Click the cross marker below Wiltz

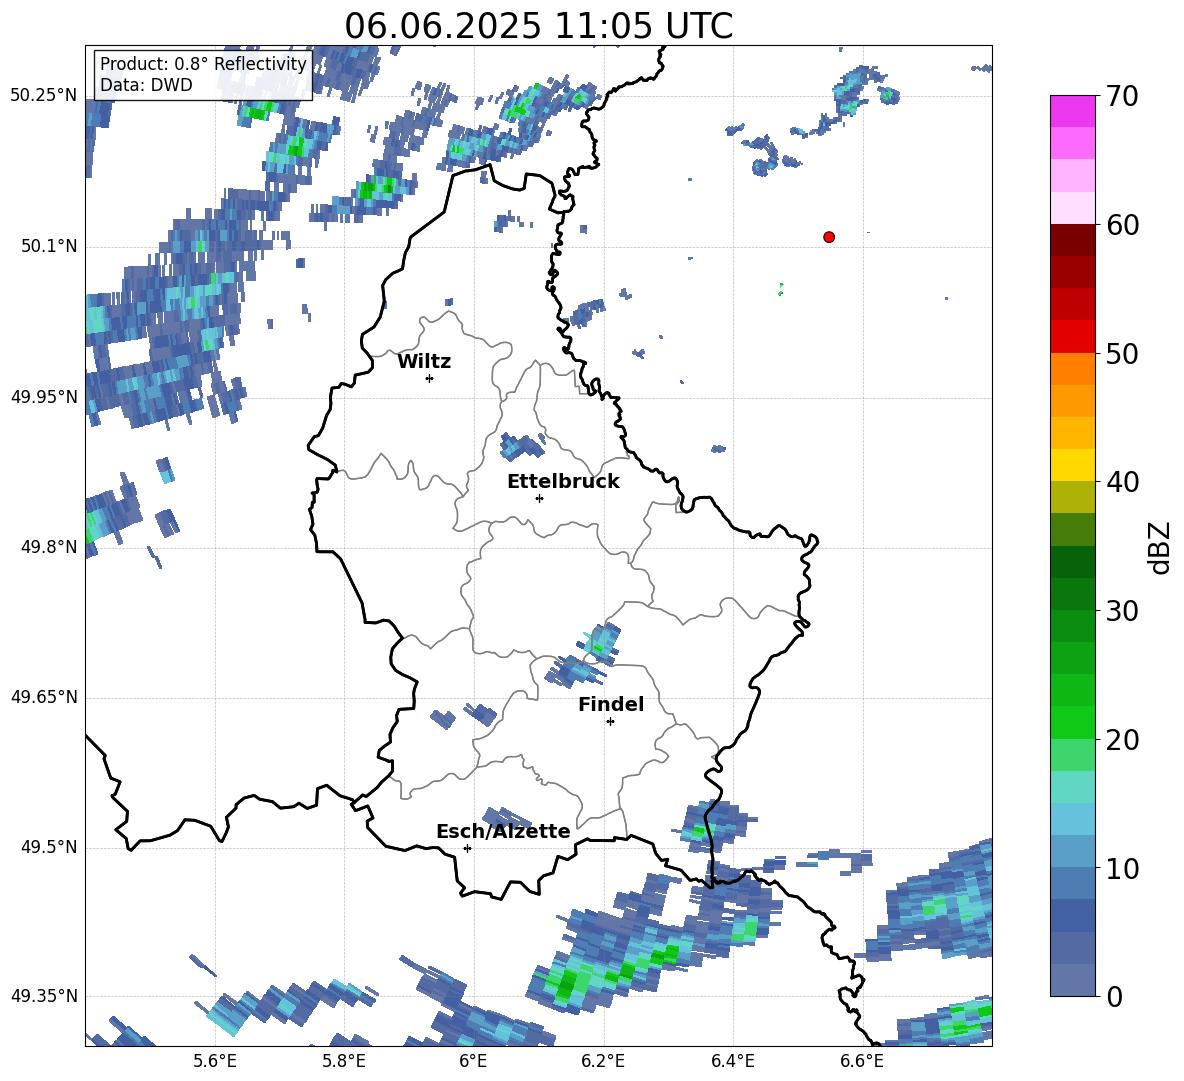coord(430,378)
